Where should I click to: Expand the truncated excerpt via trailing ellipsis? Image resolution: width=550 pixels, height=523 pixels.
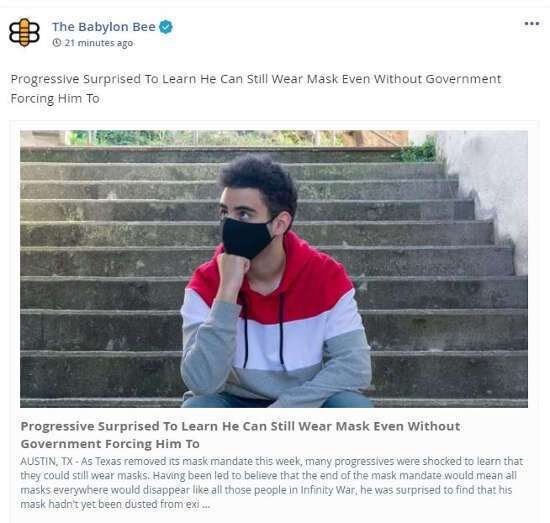point(206,505)
